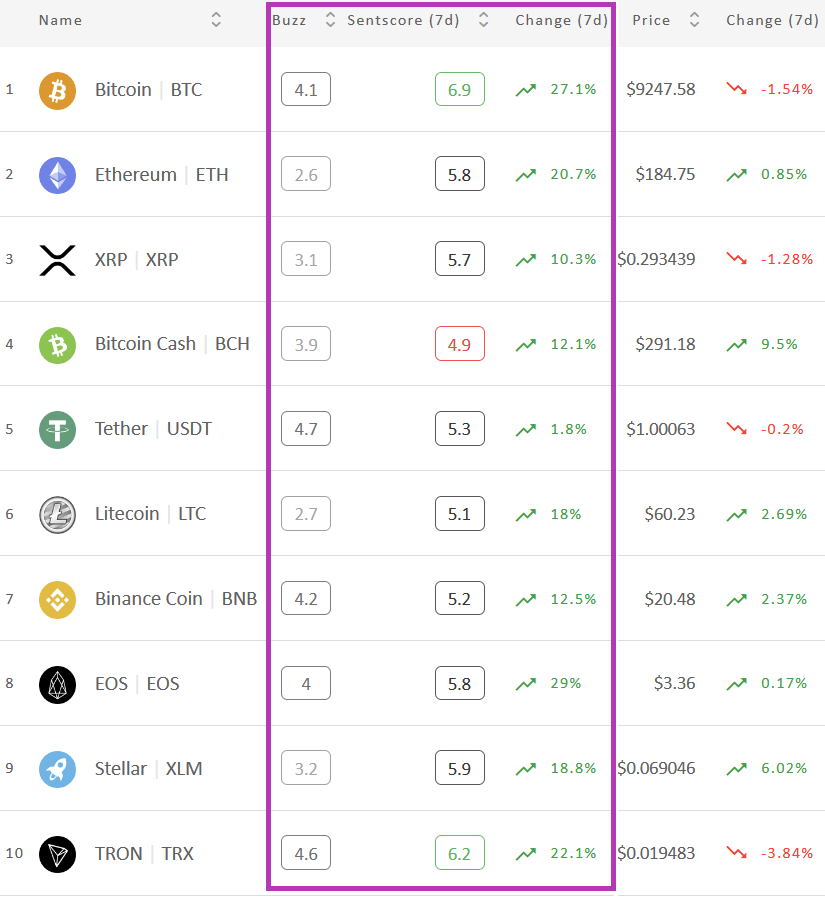Image resolution: width=825 pixels, height=897 pixels.
Task: Click the orange Bitcoin logo icon
Action: [57, 90]
